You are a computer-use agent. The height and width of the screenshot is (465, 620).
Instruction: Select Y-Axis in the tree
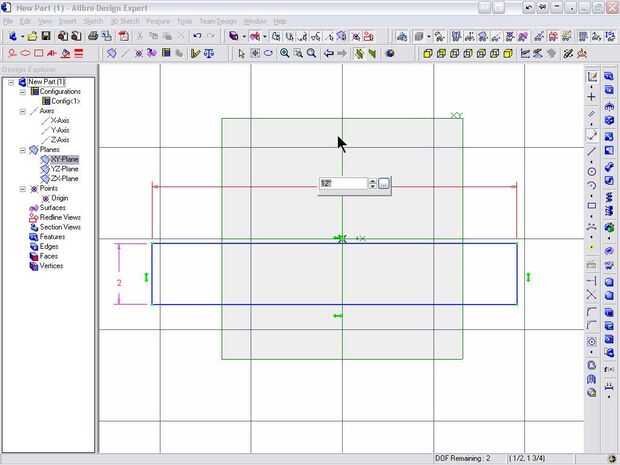click(60, 130)
